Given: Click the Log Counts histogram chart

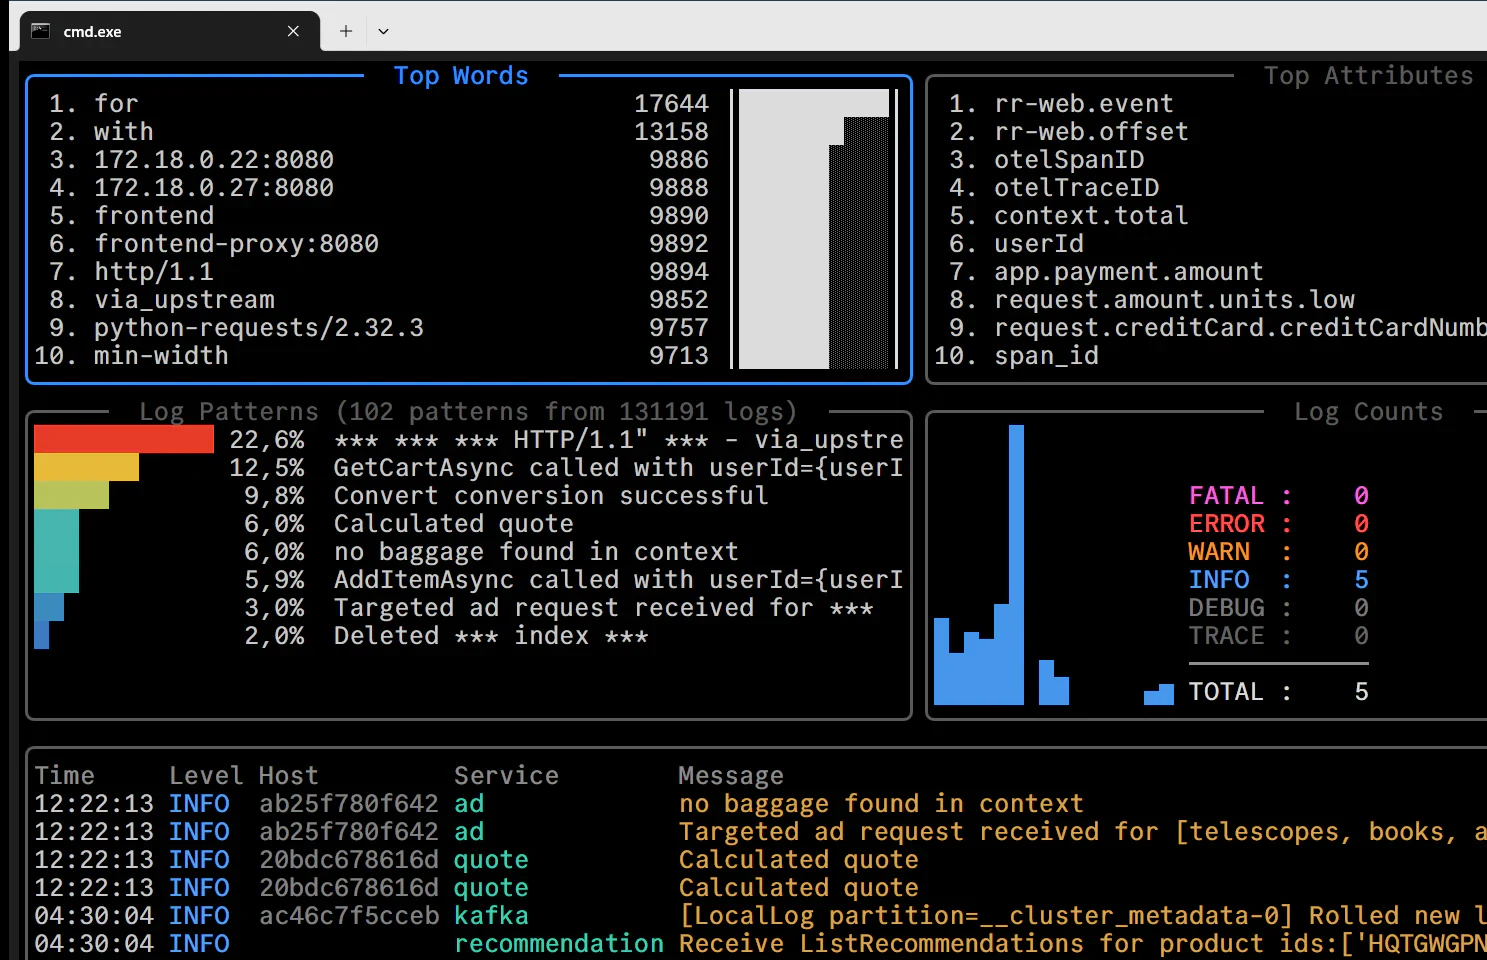Looking at the screenshot, I should click(x=1054, y=565).
